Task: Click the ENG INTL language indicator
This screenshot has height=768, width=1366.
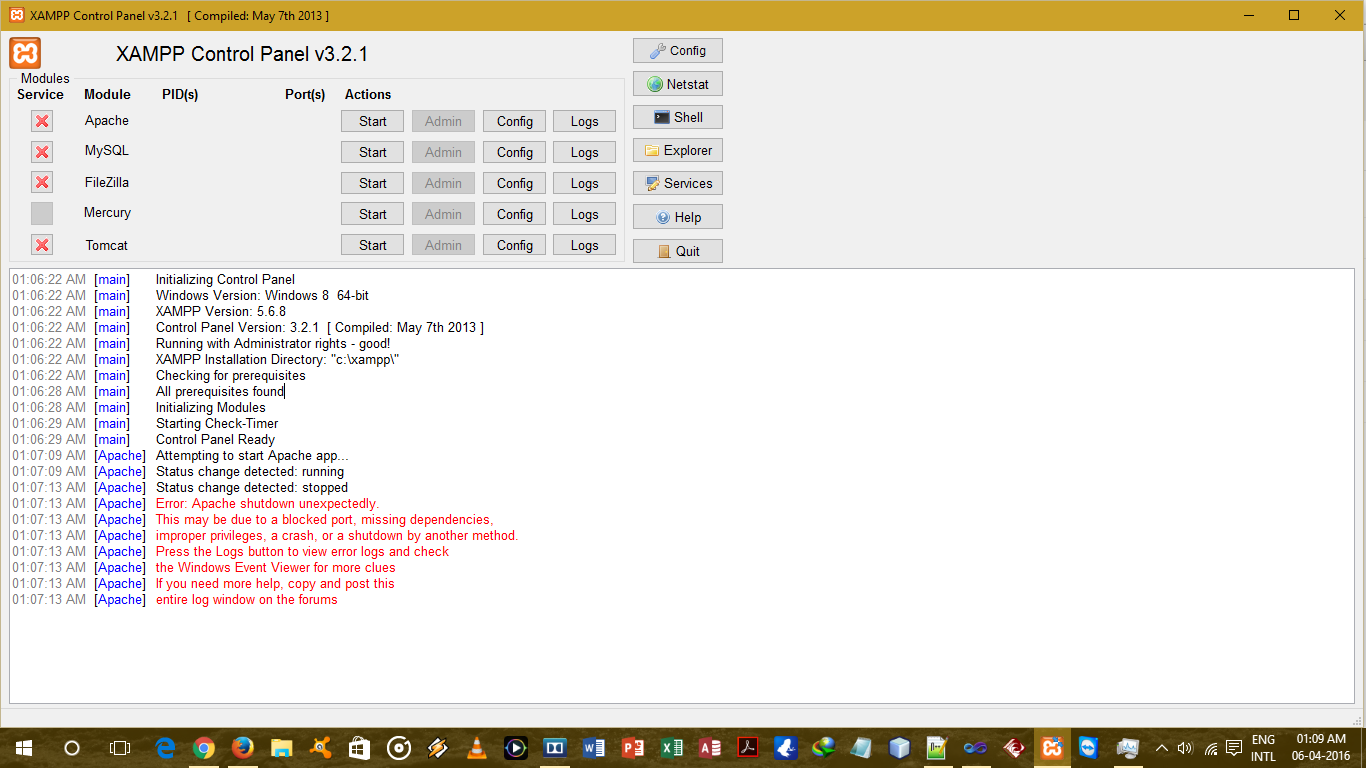Action: [x=1264, y=748]
